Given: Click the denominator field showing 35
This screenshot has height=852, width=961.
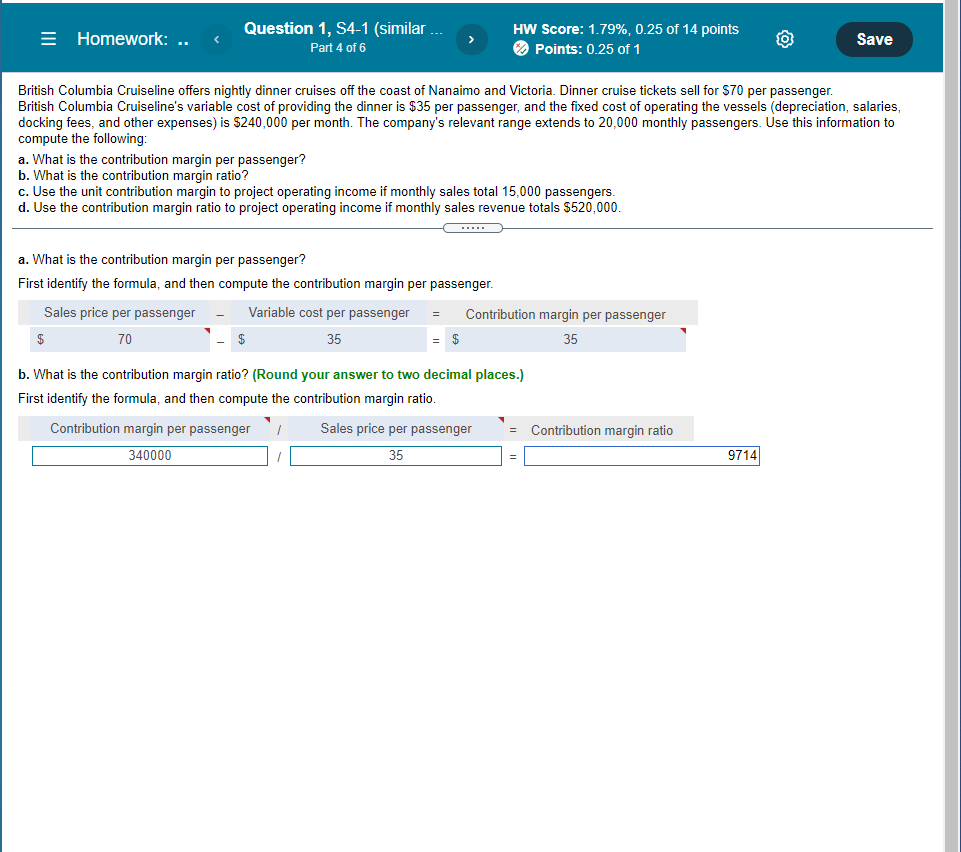Looking at the screenshot, I should [x=395, y=455].
